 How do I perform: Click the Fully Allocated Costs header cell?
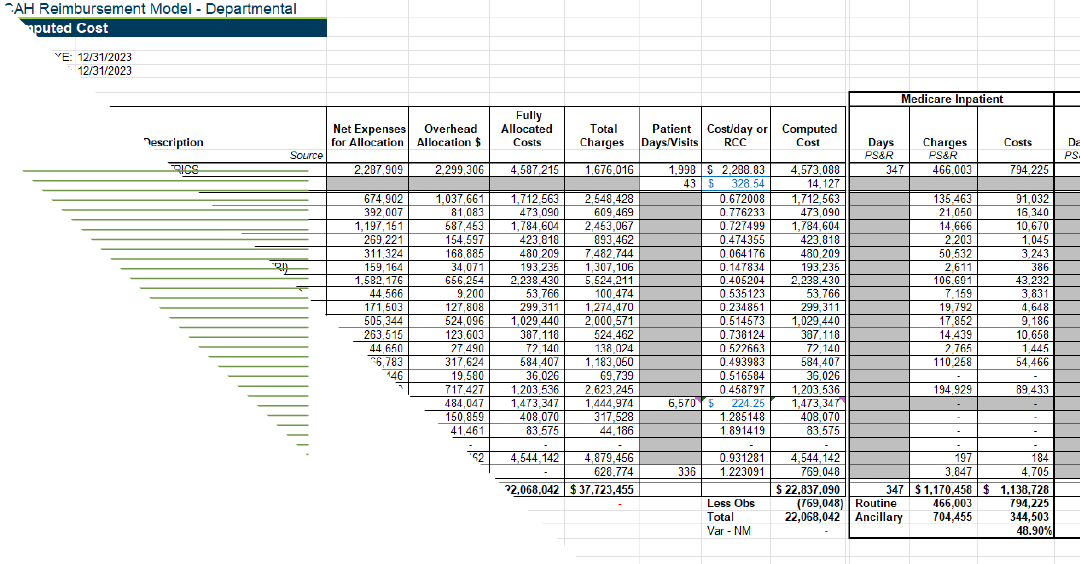[x=527, y=129]
